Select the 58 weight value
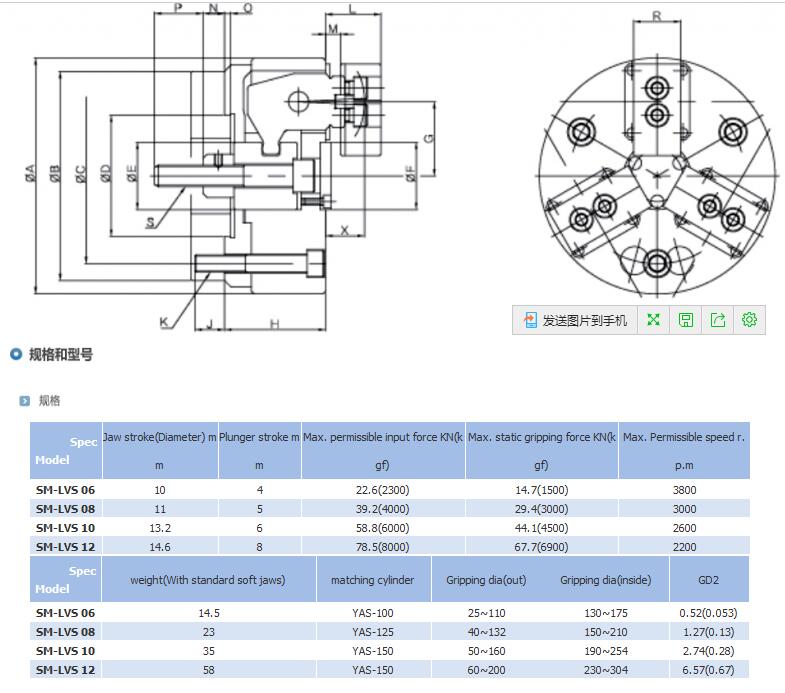This screenshot has height=693, width=785. click(209, 670)
